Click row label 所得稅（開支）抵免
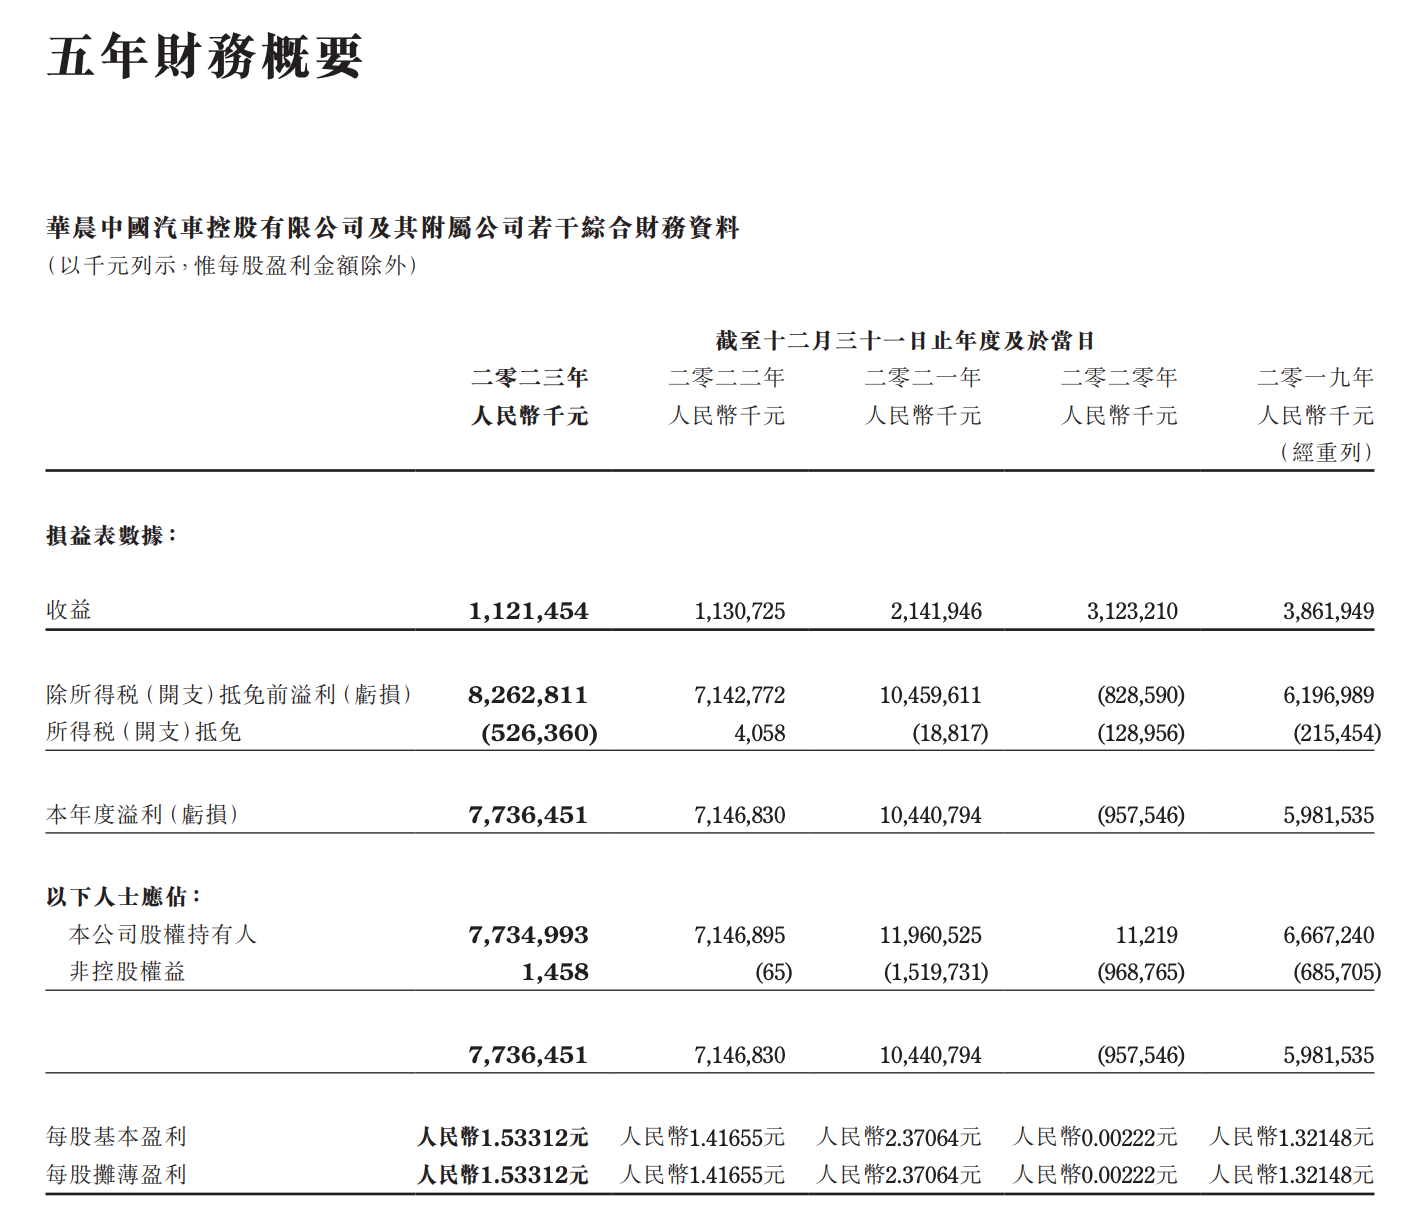The height and width of the screenshot is (1224, 1428). click(144, 732)
